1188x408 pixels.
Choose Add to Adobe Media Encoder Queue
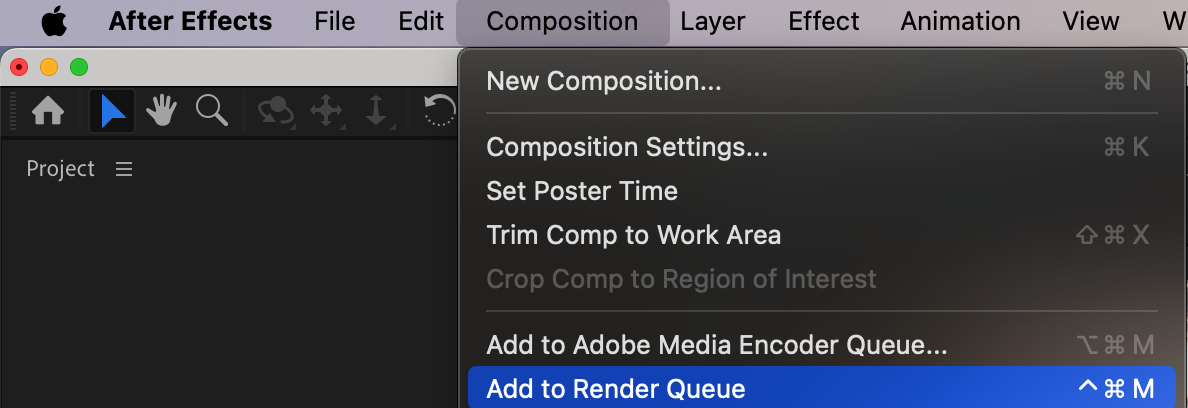tap(716, 345)
